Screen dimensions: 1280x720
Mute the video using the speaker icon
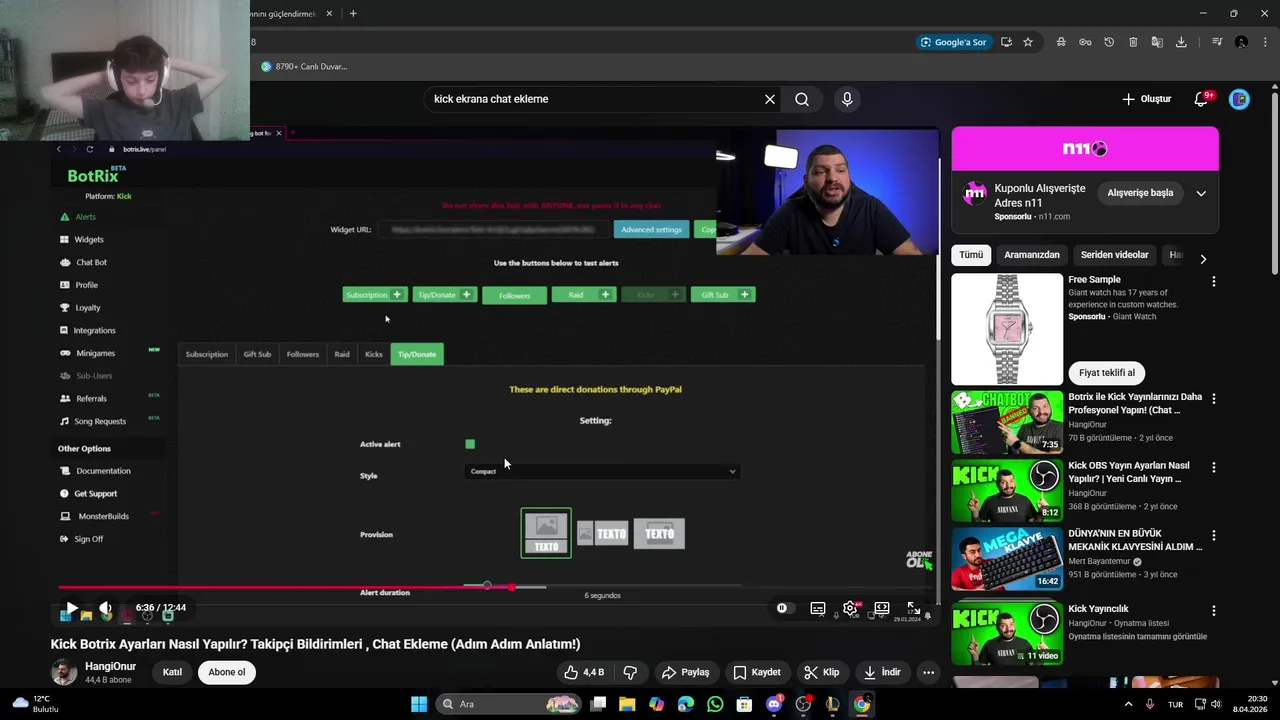tap(105, 608)
